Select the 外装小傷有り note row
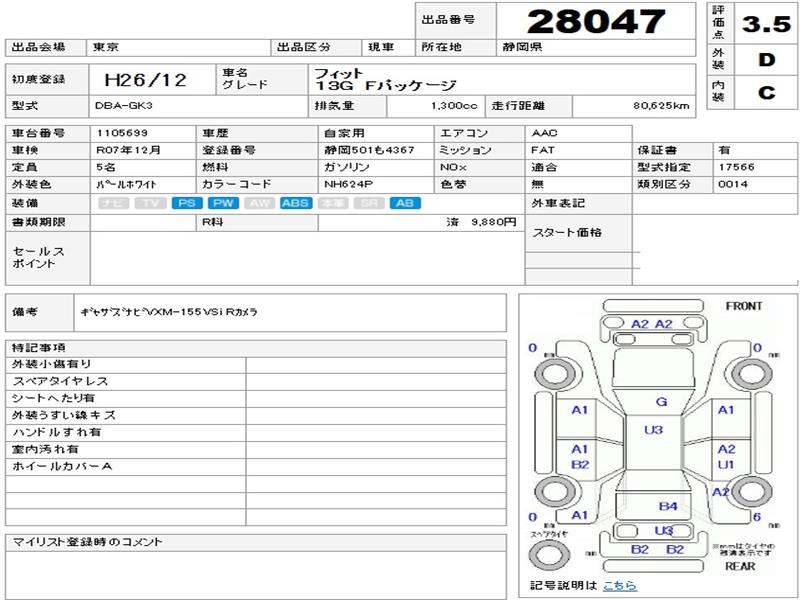Screen dimensions: 800x600 point(125,364)
